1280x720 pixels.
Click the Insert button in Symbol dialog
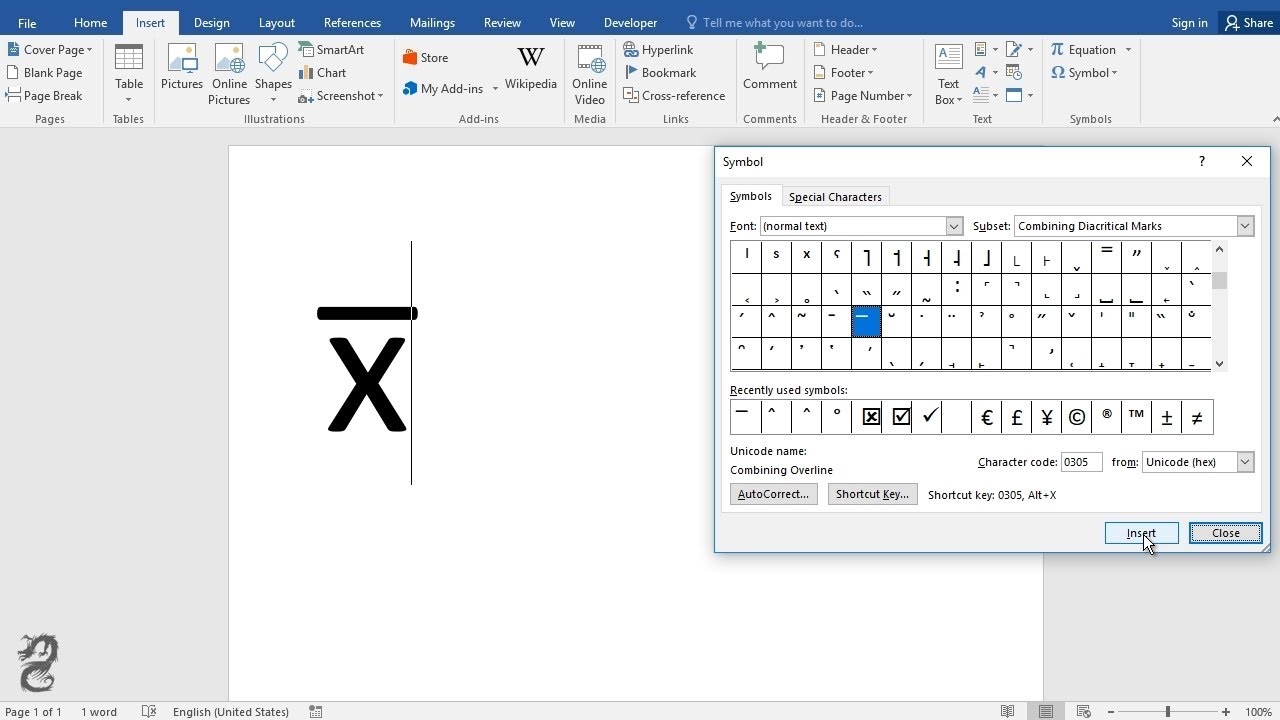(x=1141, y=533)
